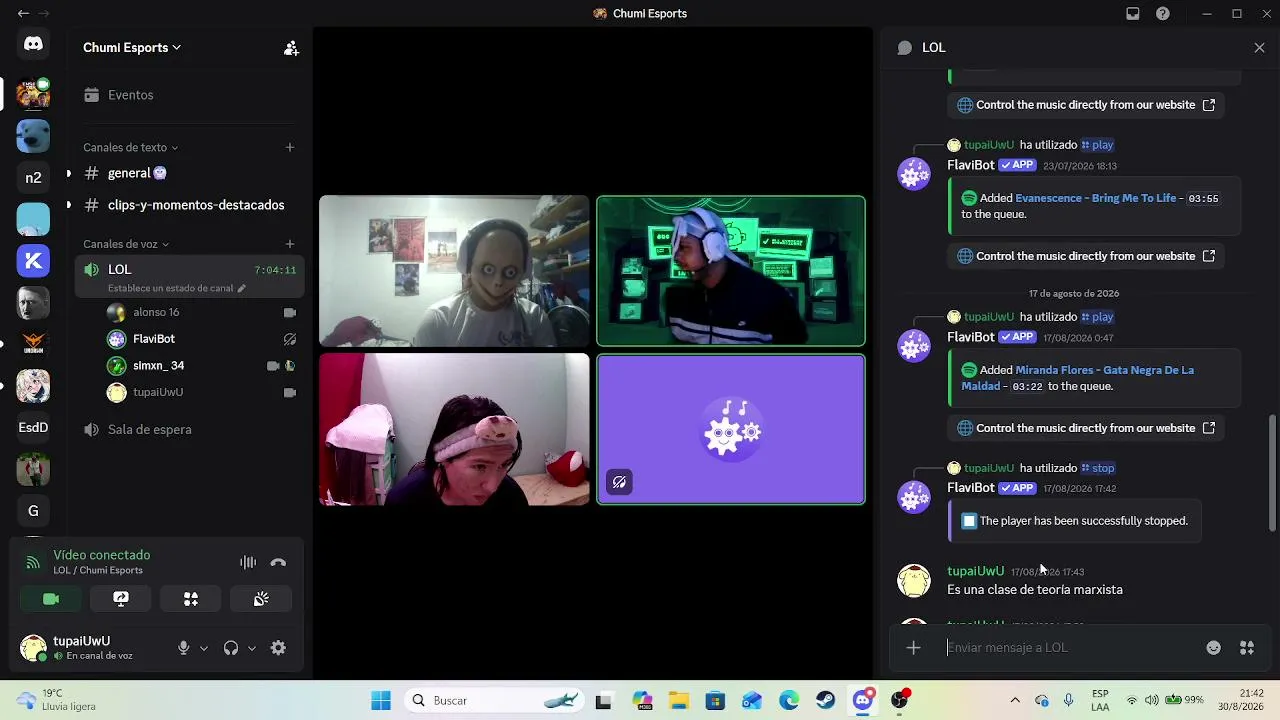Disconnect from the voice call
The image size is (1280, 720).
click(278, 562)
